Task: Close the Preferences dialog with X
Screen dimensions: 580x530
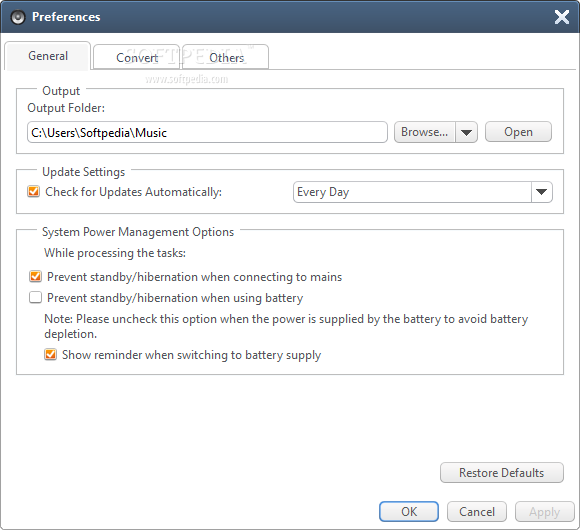Action: [562, 17]
